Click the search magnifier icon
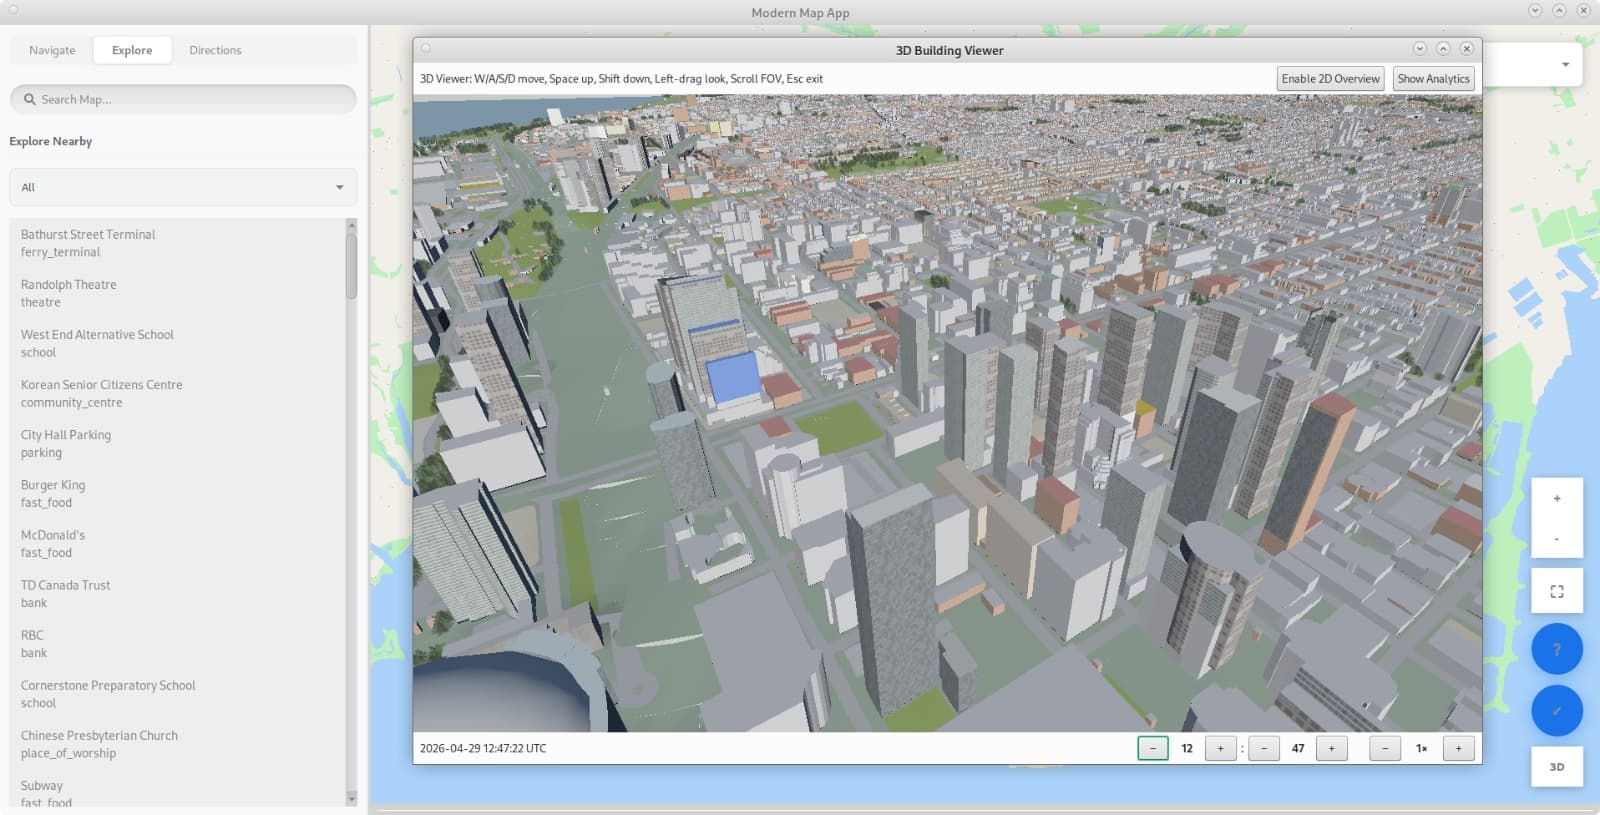 click(30, 99)
